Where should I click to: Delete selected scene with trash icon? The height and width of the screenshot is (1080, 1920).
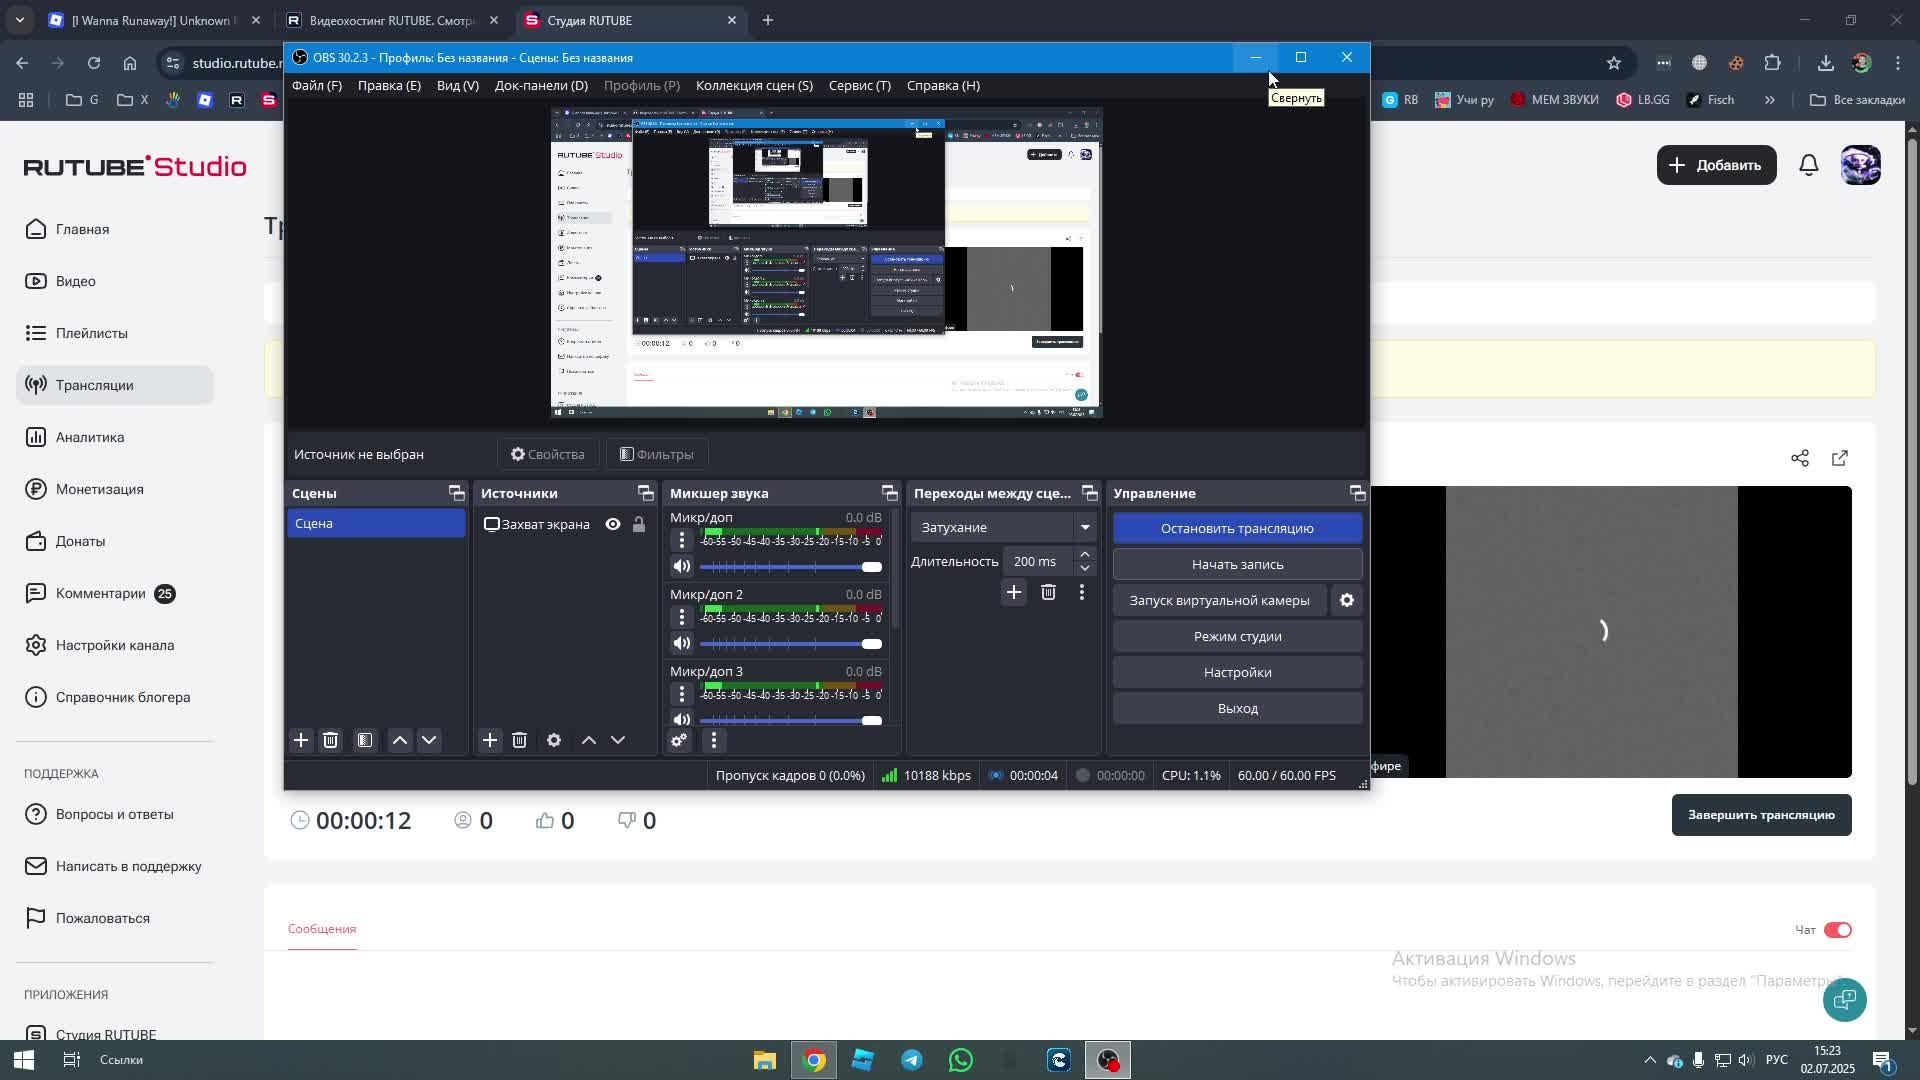tap(330, 740)
